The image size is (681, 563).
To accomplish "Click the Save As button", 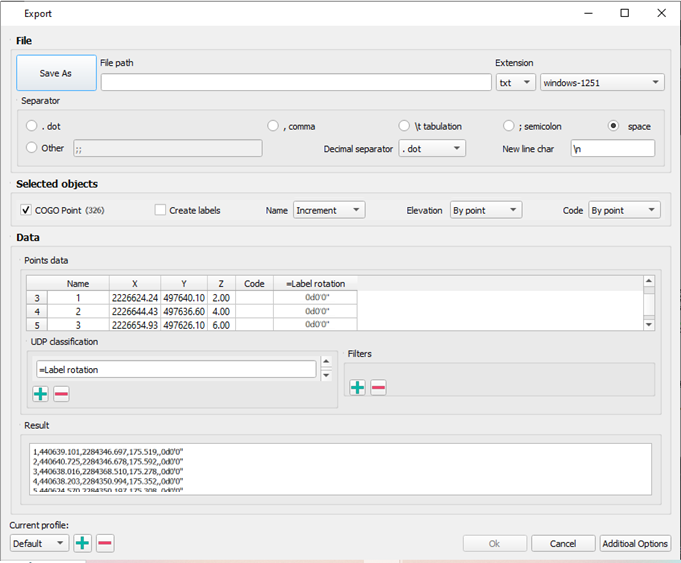I will coord(56,73).
